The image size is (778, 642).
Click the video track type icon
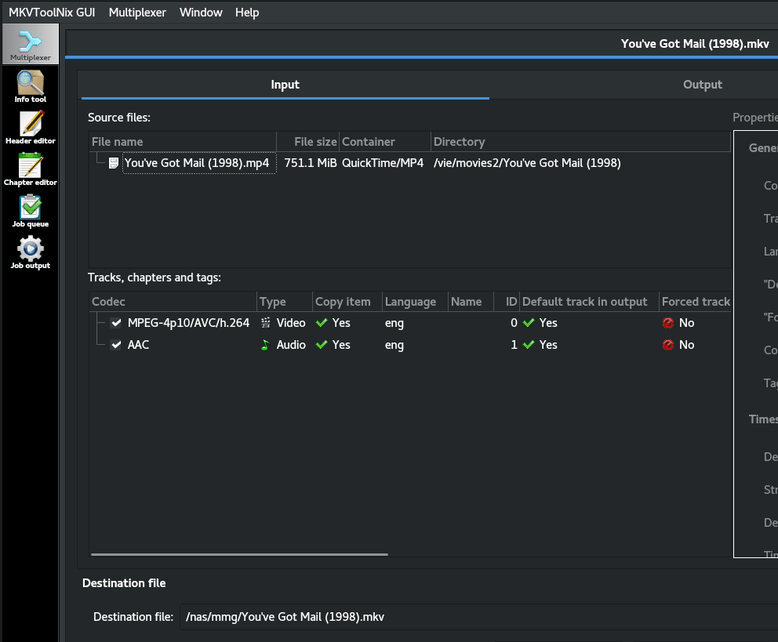[266, 323]
